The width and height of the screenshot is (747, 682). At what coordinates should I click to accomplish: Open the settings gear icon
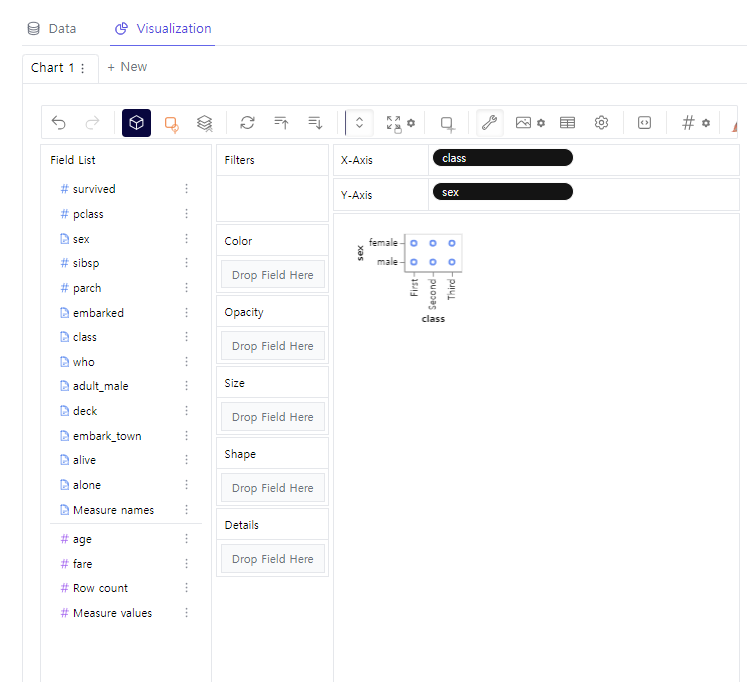tap(601, 123)
